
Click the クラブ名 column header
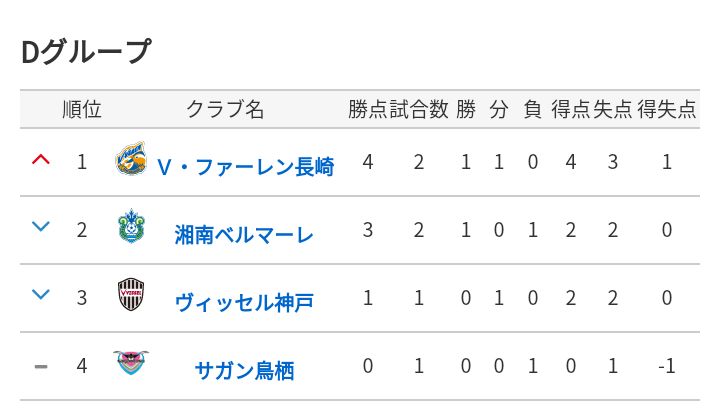click(225, 110)
